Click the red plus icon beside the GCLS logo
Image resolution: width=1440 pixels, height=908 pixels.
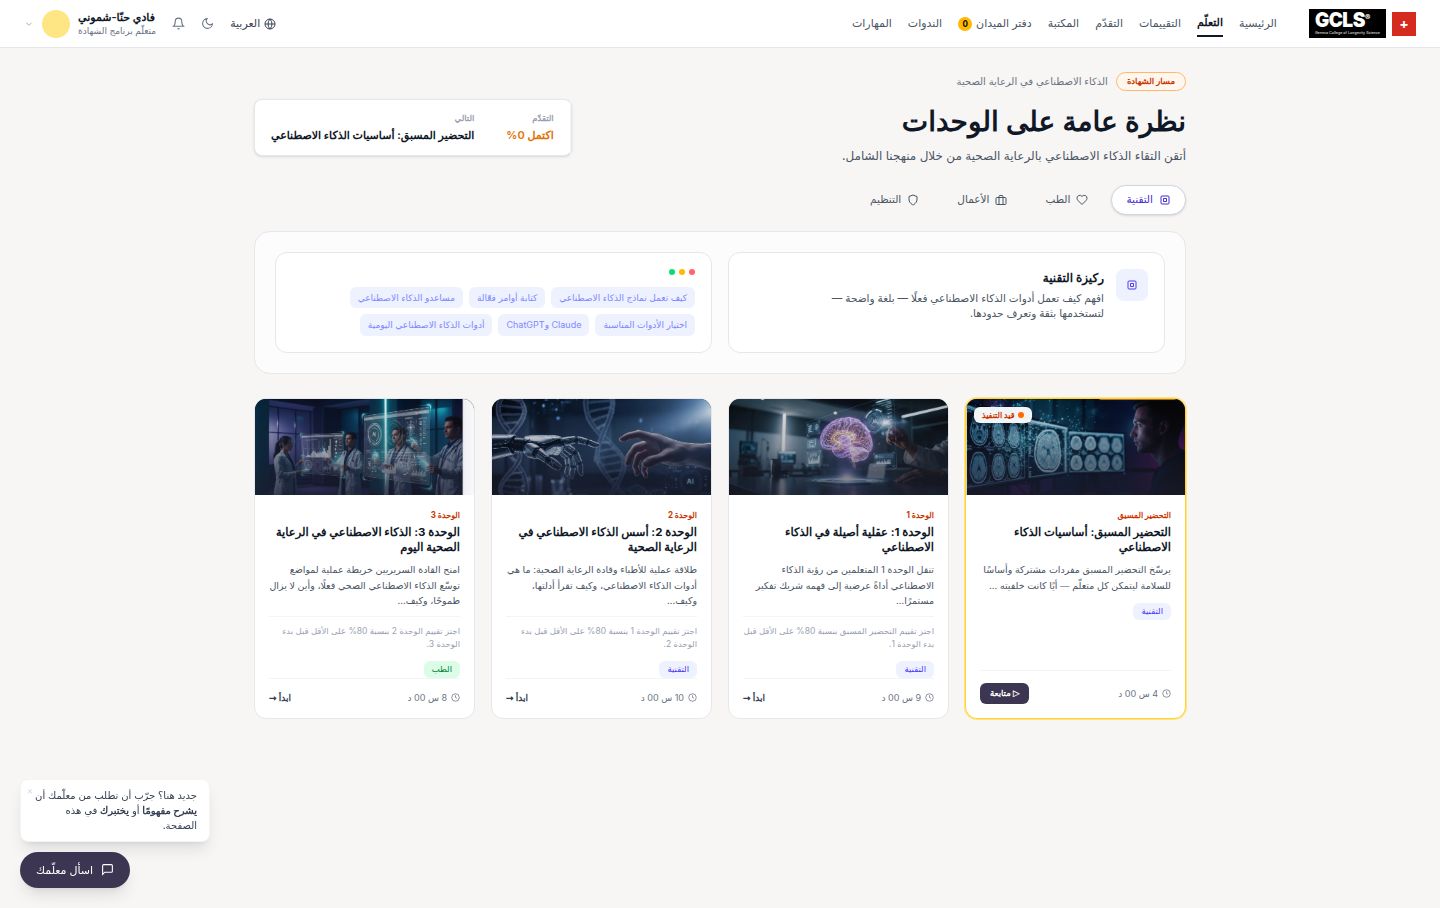(1404, 24)
